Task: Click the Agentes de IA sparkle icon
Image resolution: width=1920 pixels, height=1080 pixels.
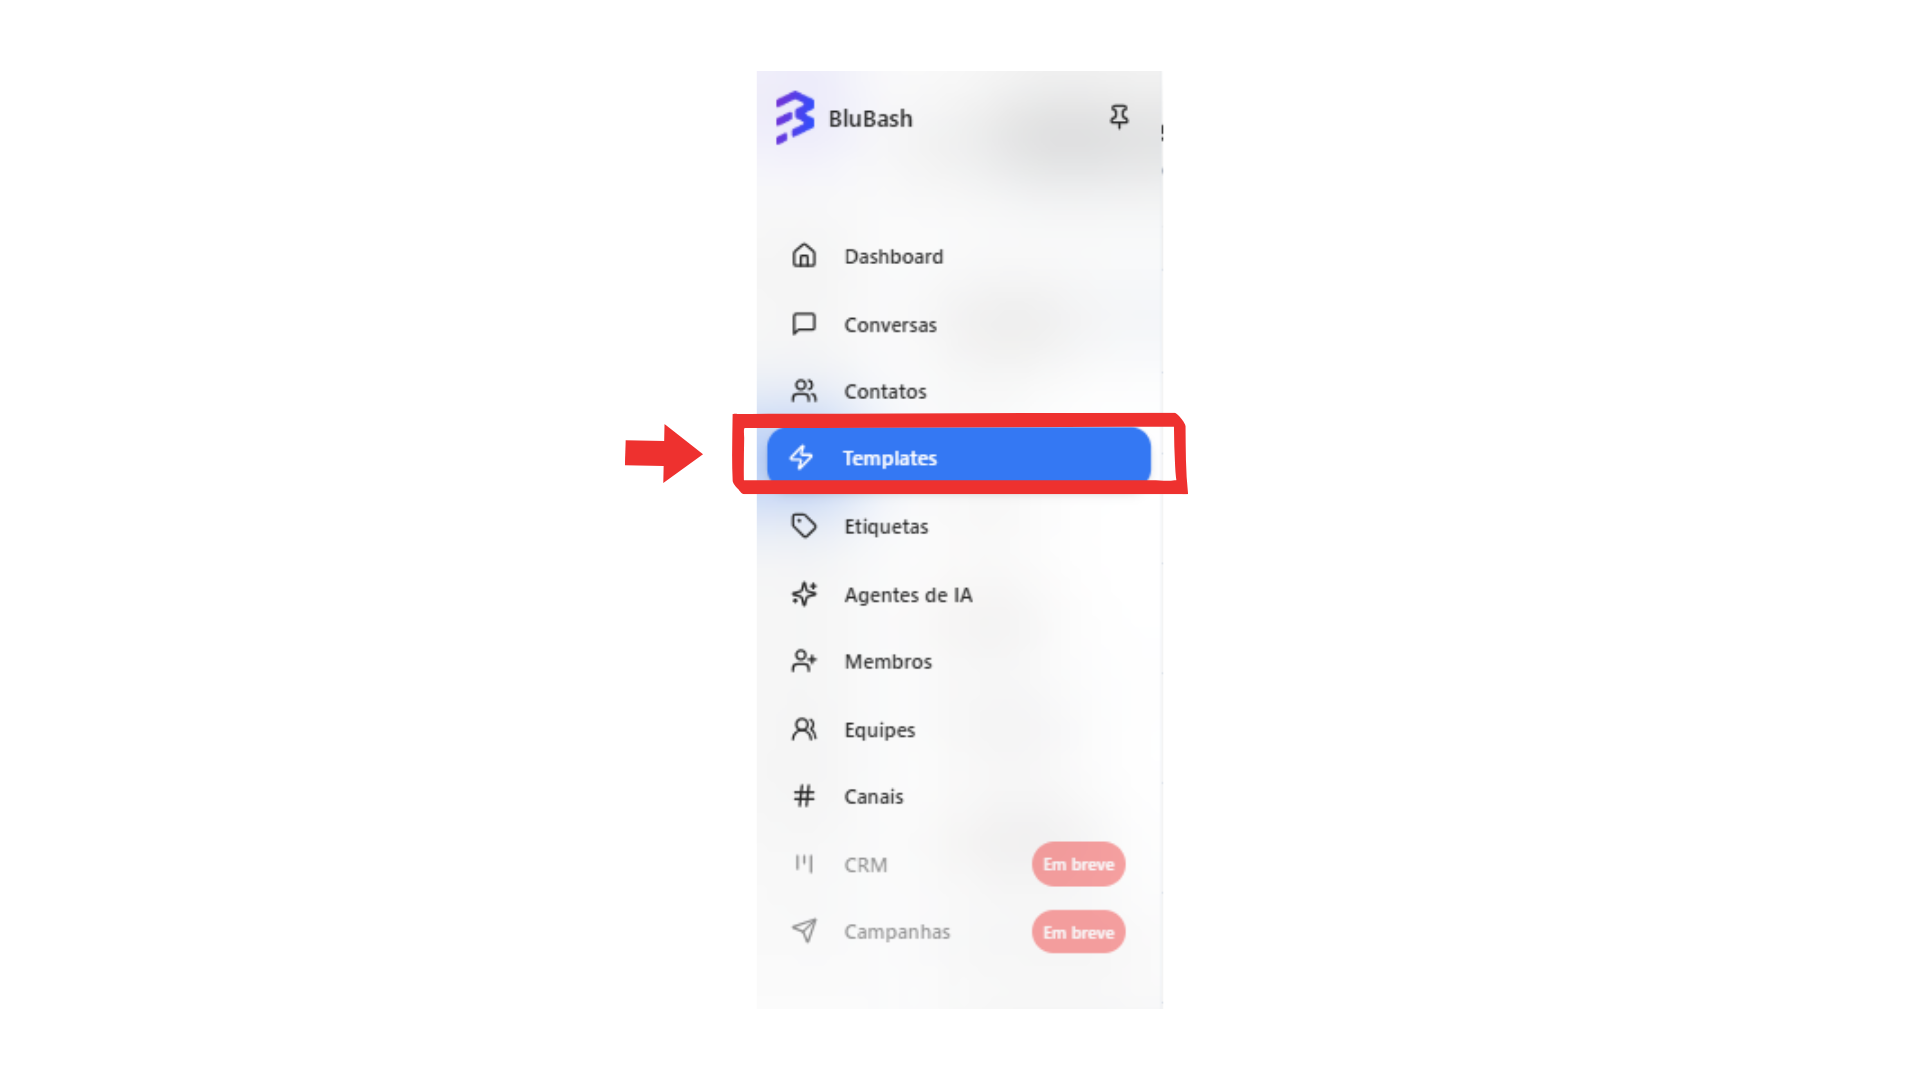Action: coord(804,594)
